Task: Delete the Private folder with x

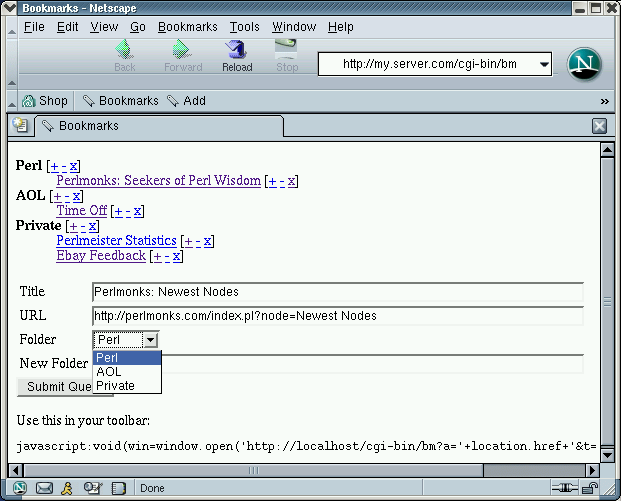Action: (x=92, y=227)
